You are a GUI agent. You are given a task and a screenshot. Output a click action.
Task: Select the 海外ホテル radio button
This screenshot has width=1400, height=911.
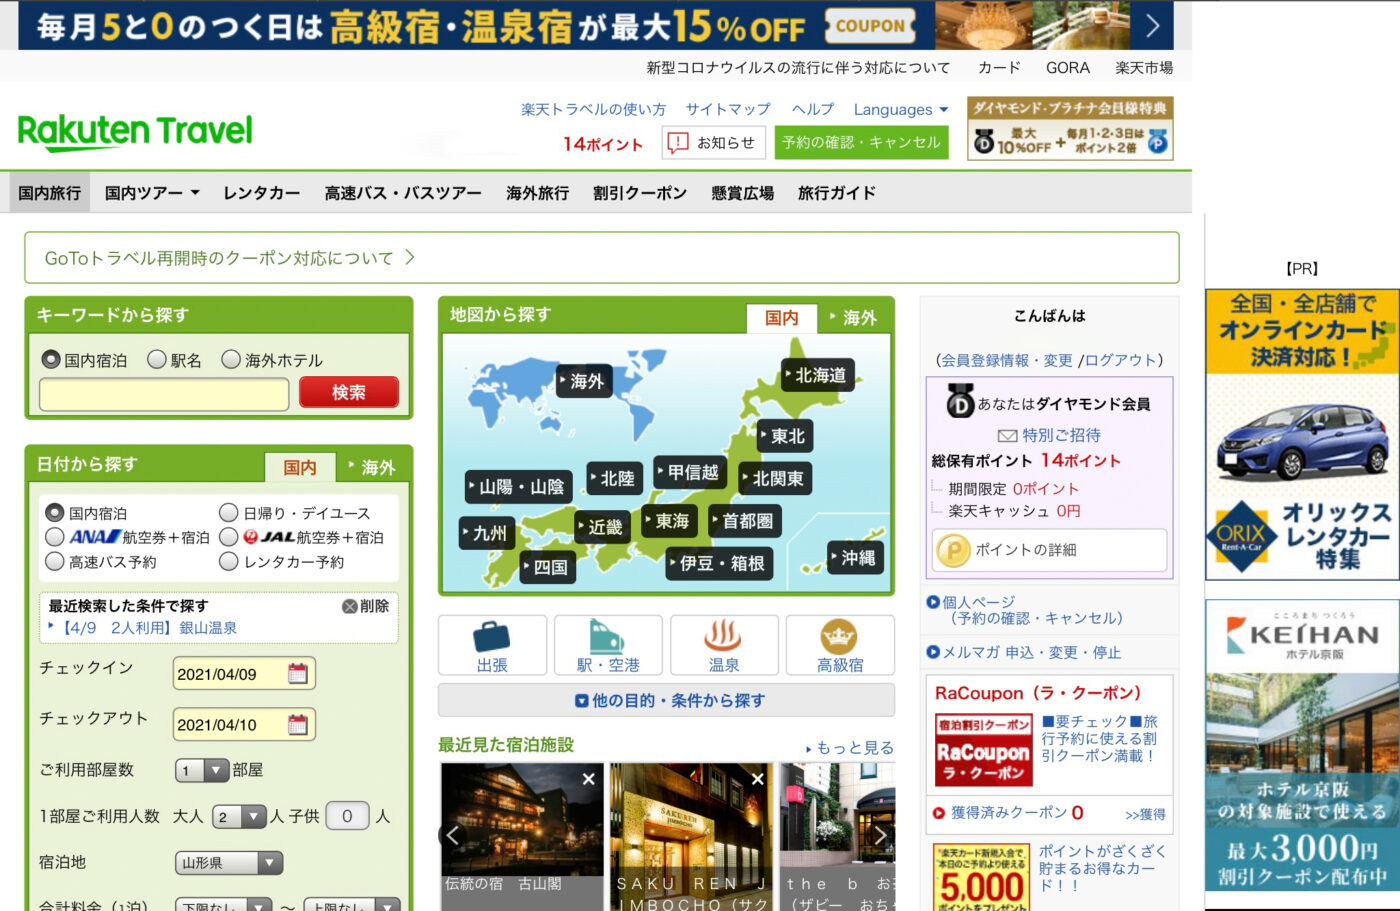231,359
